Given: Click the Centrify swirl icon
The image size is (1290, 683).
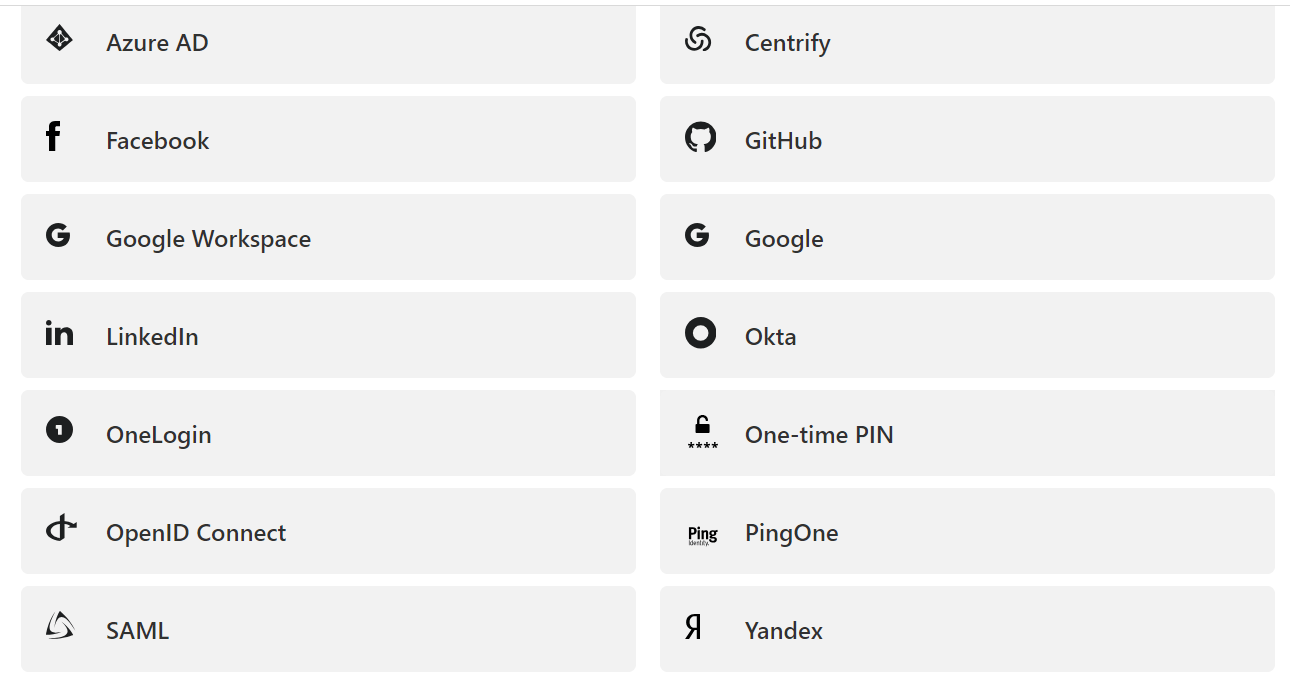Looking at the screenshot, I should tap(698, 39).
